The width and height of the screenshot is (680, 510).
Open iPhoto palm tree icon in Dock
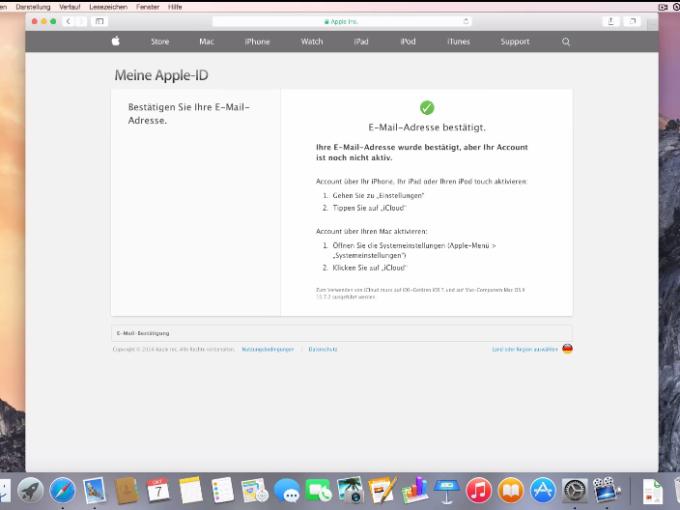(350, 490)
